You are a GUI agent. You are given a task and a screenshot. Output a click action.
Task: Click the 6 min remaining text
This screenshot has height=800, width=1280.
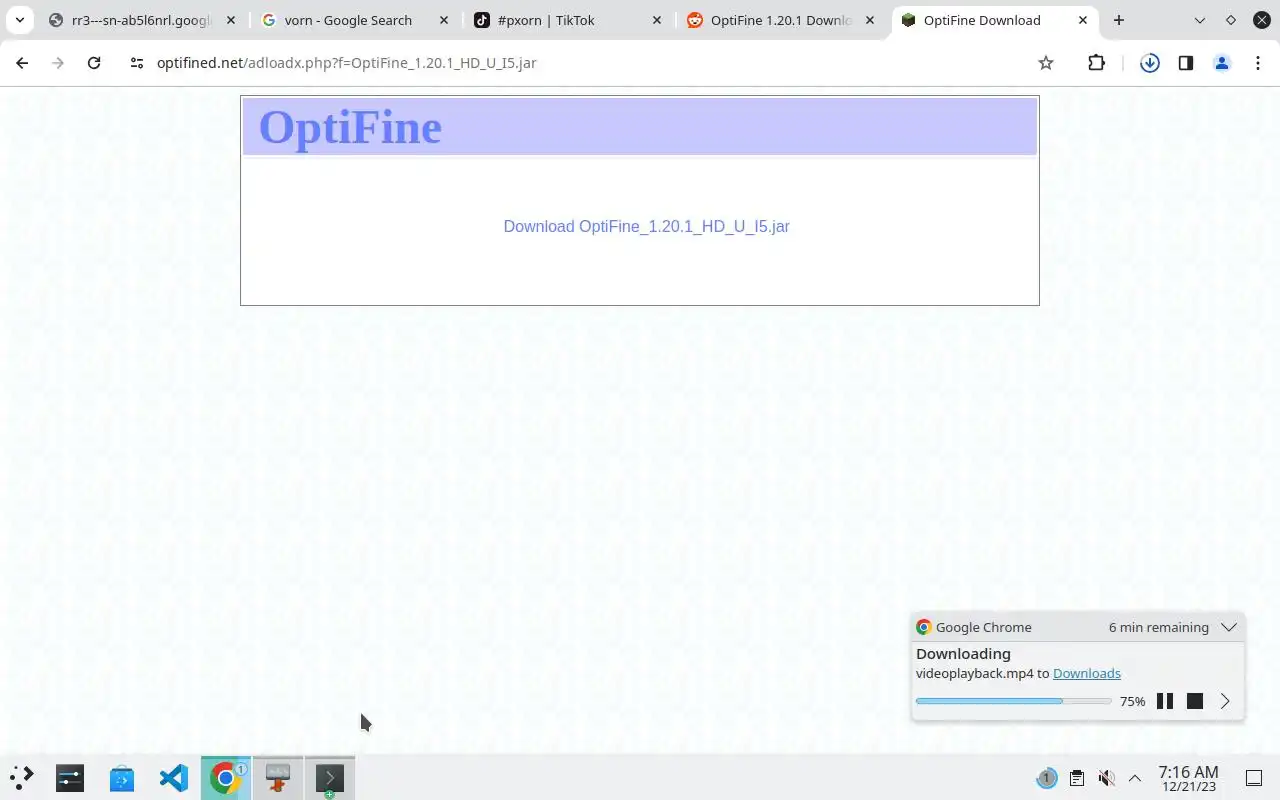coord(1158,627)
